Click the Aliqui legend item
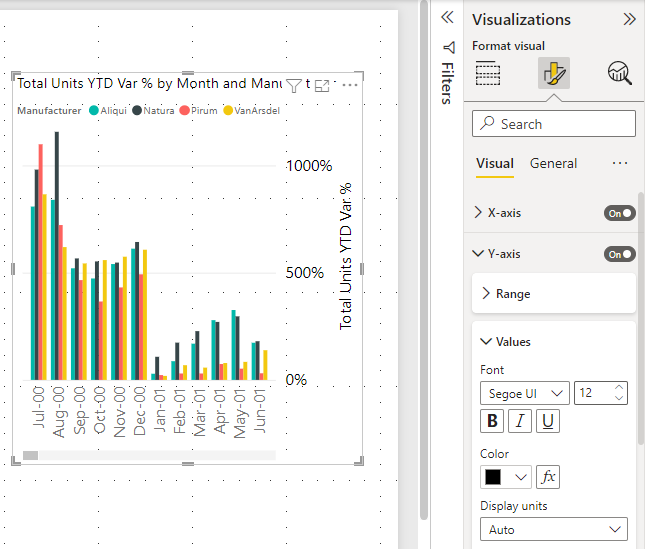Viewport: 645px width, 549px height. pos(108,111)
